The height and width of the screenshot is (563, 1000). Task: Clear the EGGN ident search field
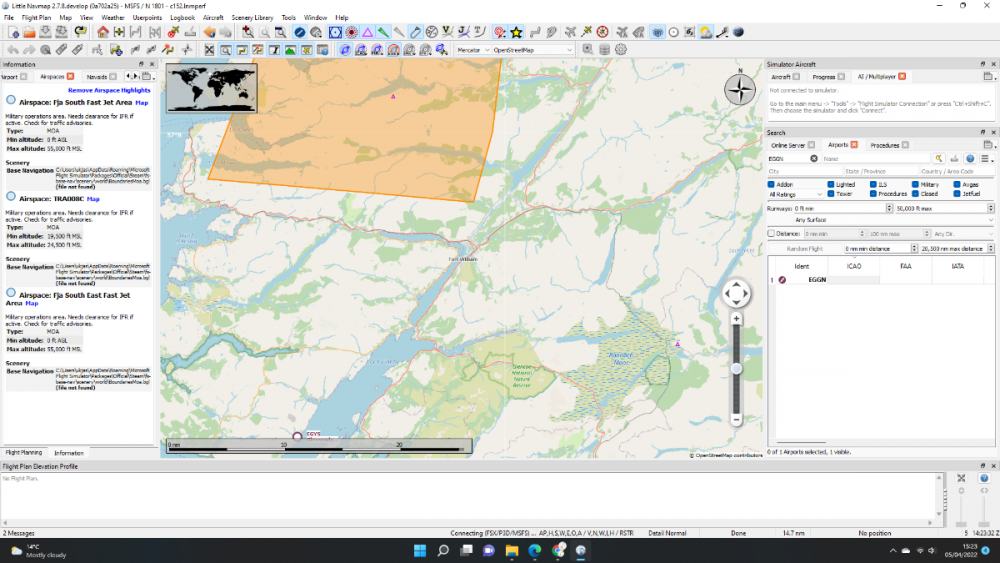[813, 158]
